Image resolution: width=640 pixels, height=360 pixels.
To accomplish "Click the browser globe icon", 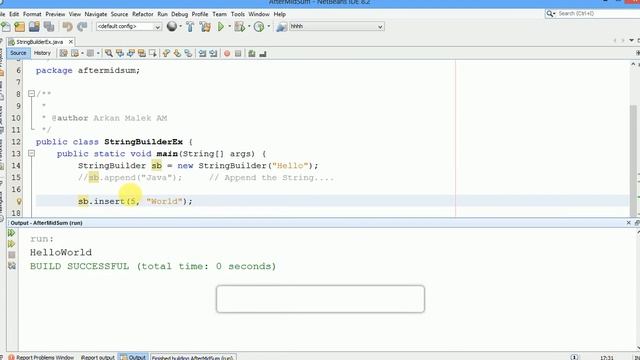I will (172, 27).
